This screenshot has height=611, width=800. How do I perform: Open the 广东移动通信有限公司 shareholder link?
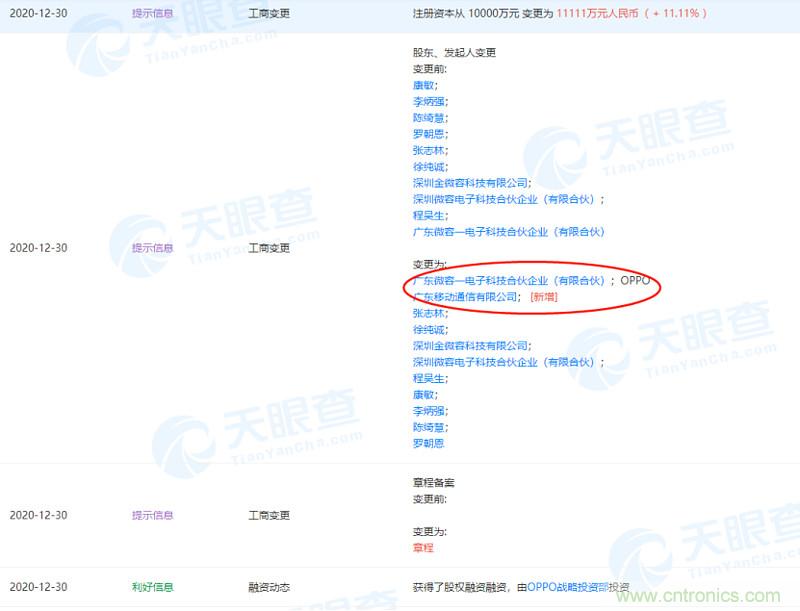click(x=465, y=297)
